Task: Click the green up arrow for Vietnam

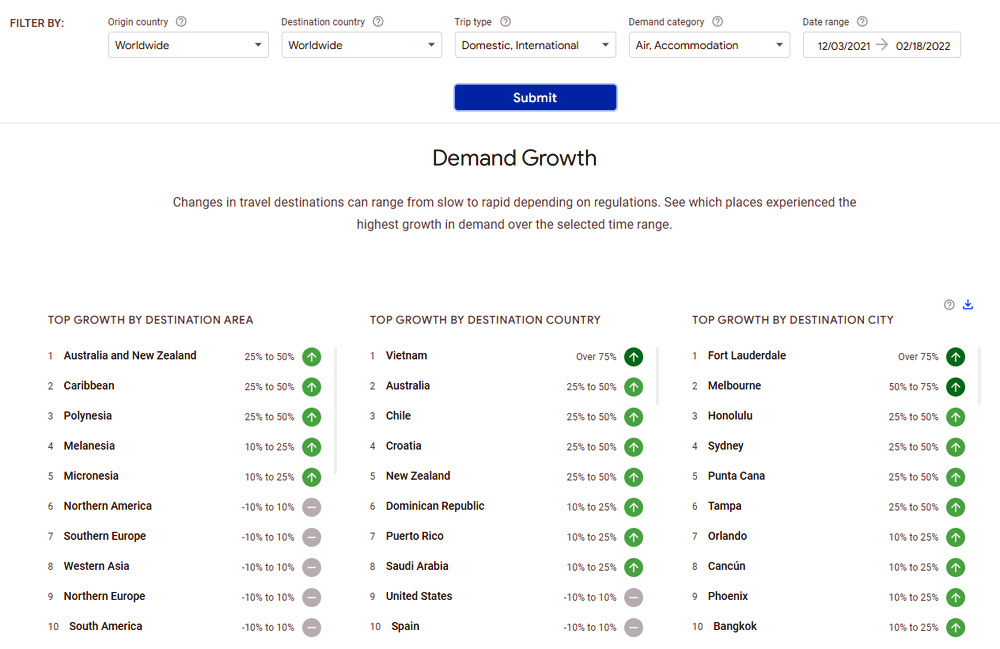Action: point(633,357)
